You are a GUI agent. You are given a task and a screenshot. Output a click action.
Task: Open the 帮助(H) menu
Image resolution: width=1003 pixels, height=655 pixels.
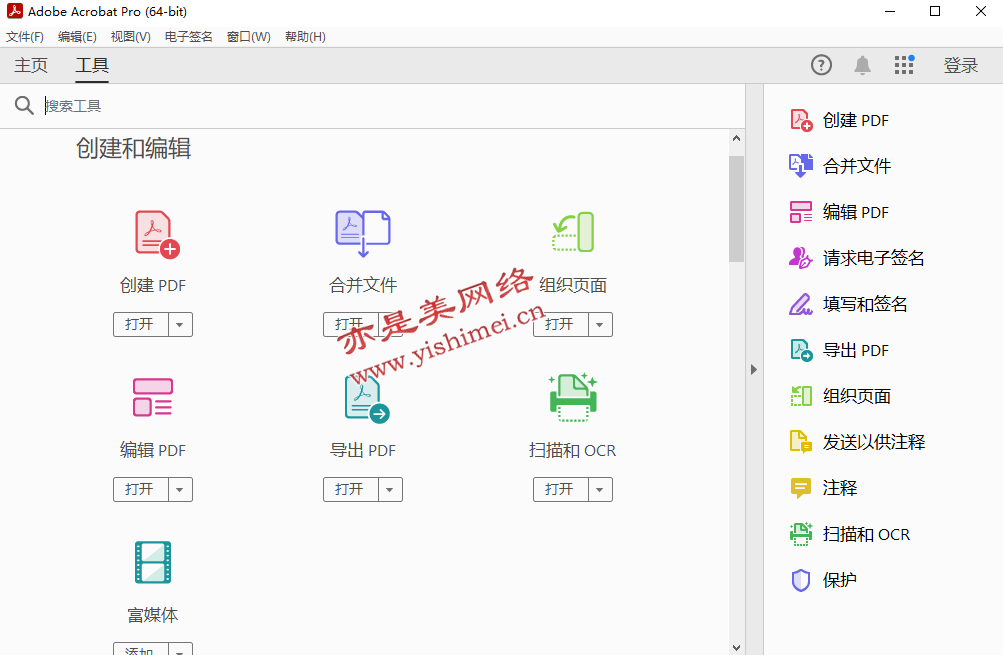[305, 36]
